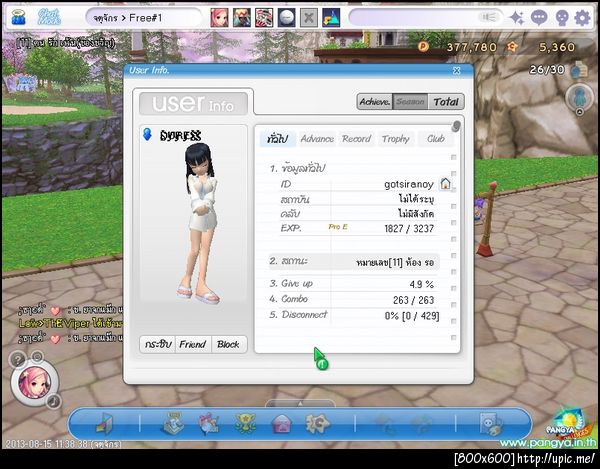Open the trophy icon in bottom bar
Image resolution: width=600 pixels, height=469 pixels.
(245, 423)
